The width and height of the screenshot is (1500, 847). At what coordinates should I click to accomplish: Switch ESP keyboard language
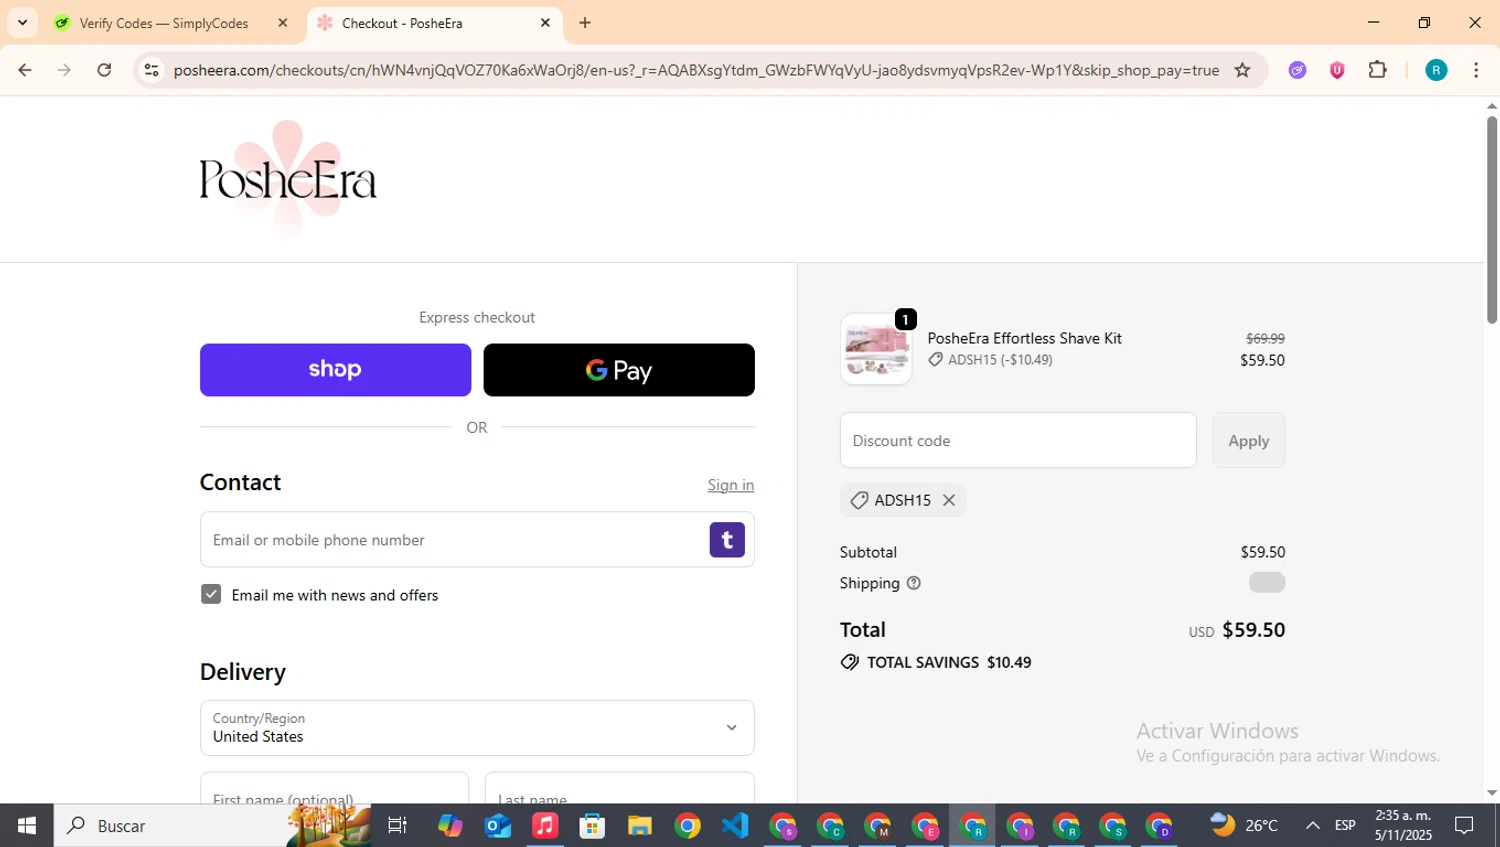pos(1345,826)
